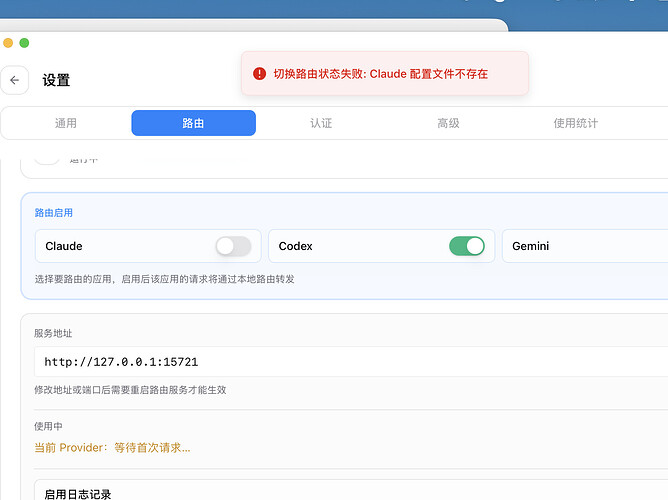
Task: Click the green maximize window button
Action: [24, 43]
